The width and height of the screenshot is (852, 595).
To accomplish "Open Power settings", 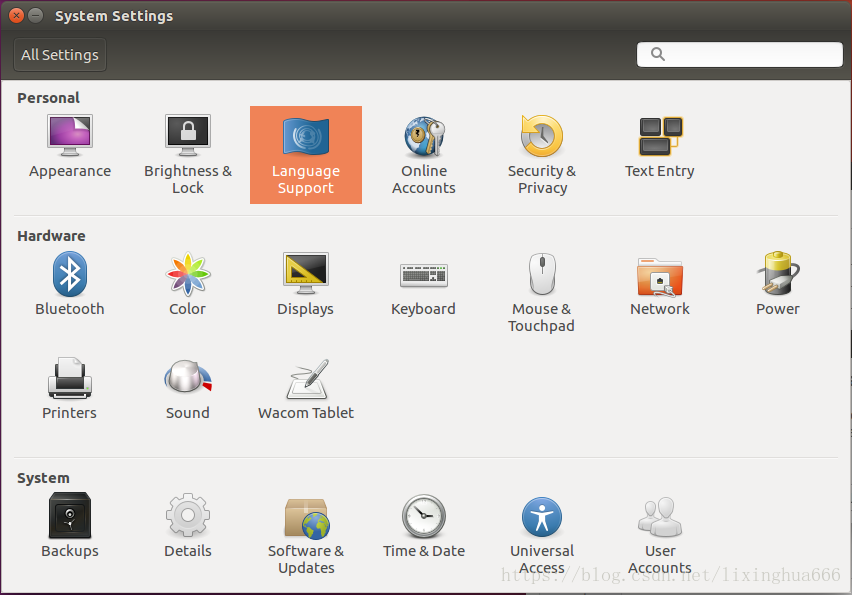I will 778,284.
